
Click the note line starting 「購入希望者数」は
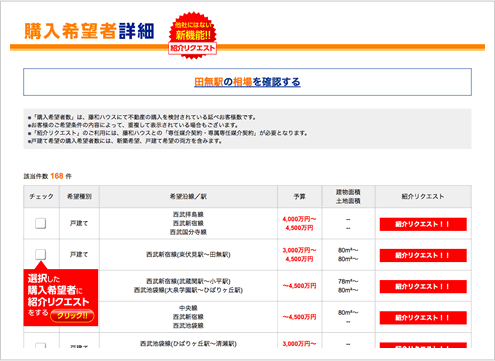tap(142, 117)
